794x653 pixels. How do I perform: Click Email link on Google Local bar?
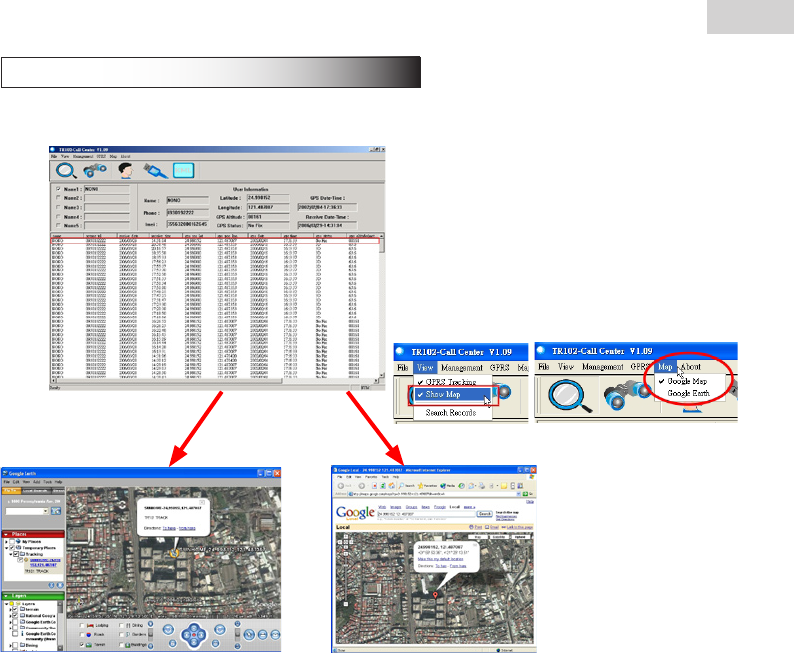tap(492, 527)
